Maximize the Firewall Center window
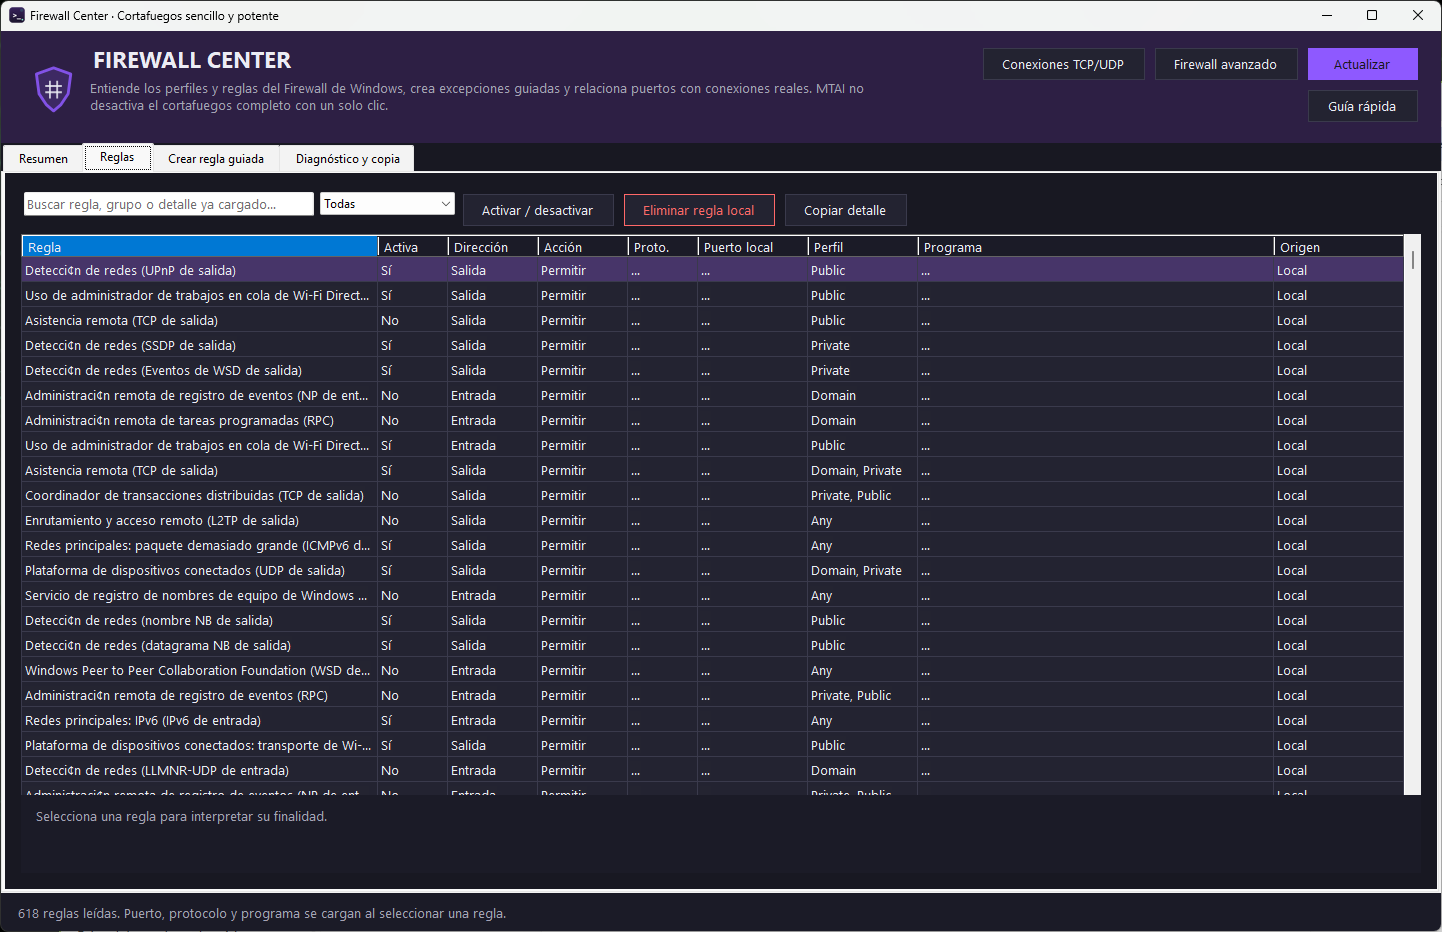This screenshot has width=1442, height=932. [1372, 15]
